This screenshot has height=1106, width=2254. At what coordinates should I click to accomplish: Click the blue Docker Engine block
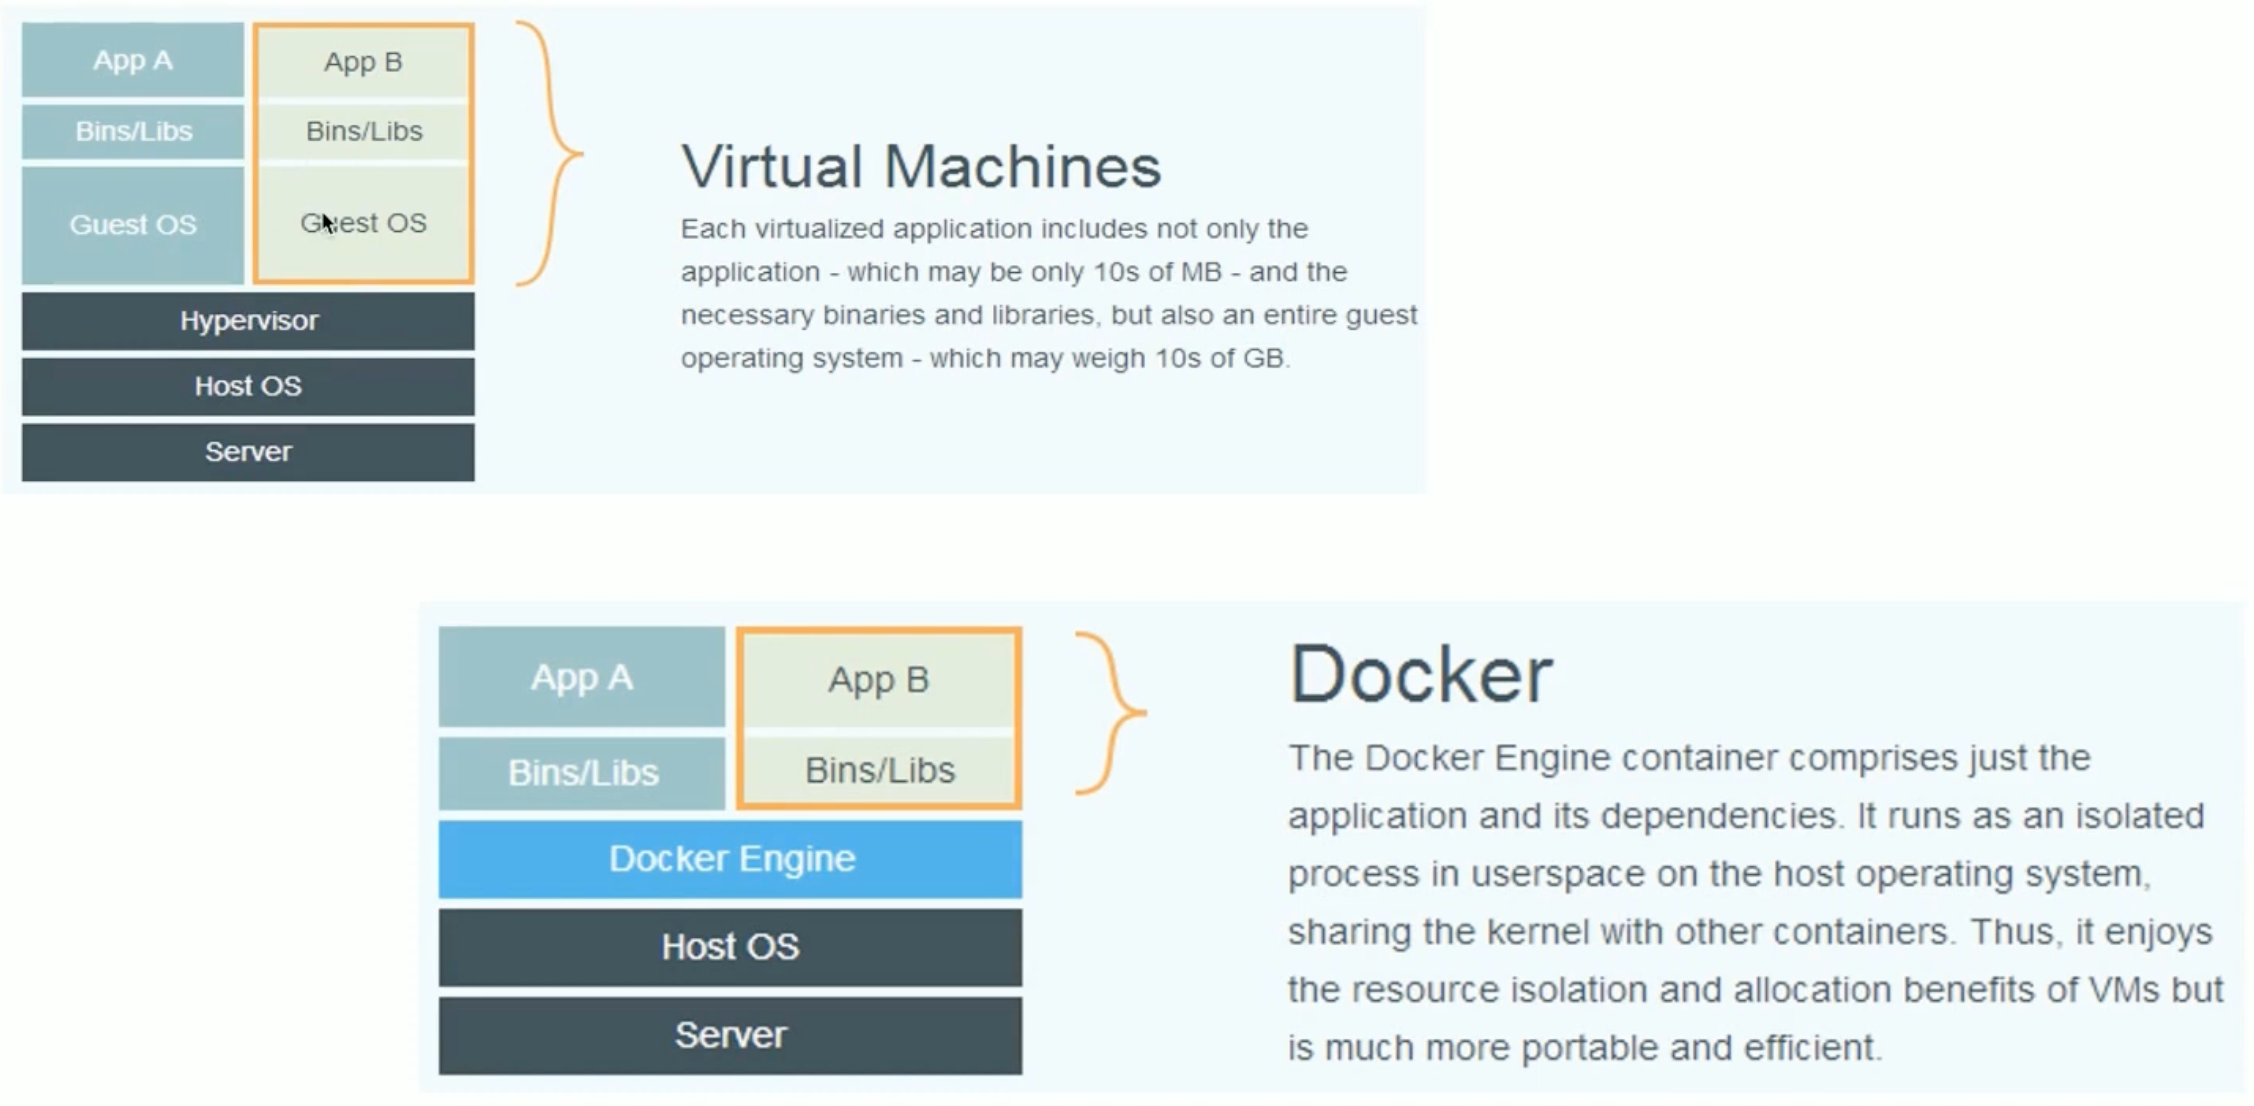(x=731, y=859)
